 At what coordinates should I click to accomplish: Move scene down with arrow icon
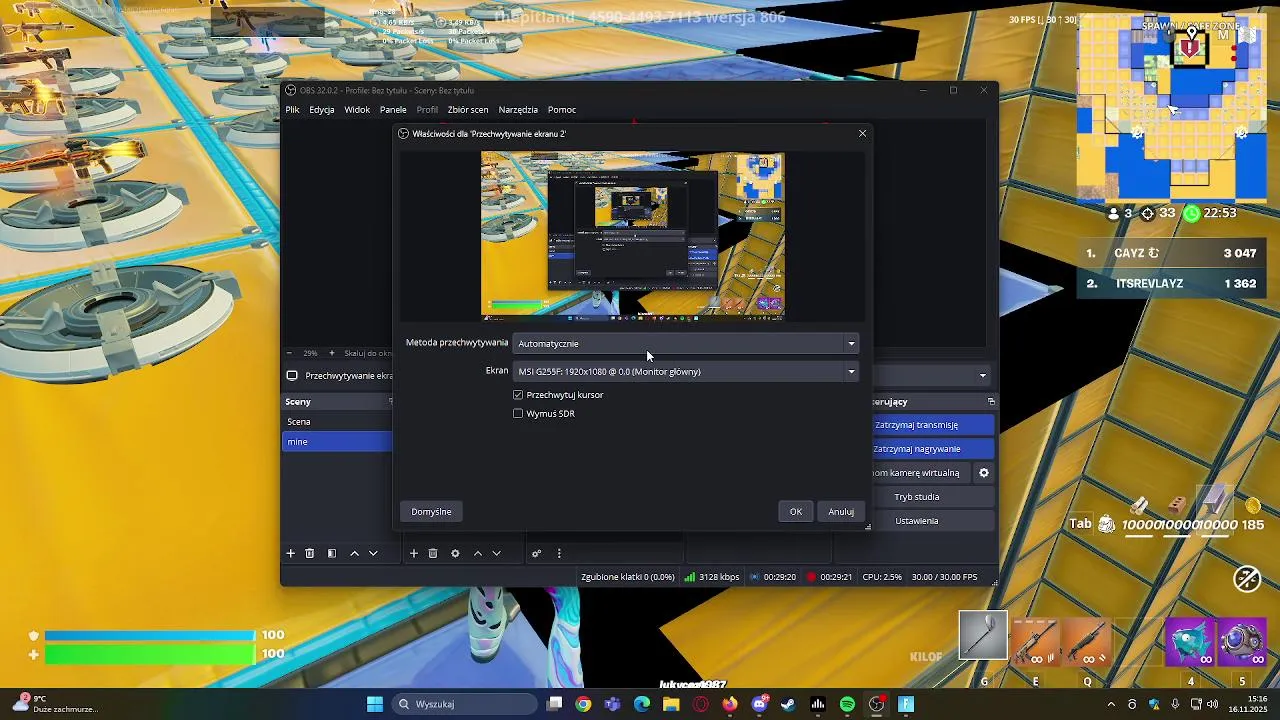[373, 553]
